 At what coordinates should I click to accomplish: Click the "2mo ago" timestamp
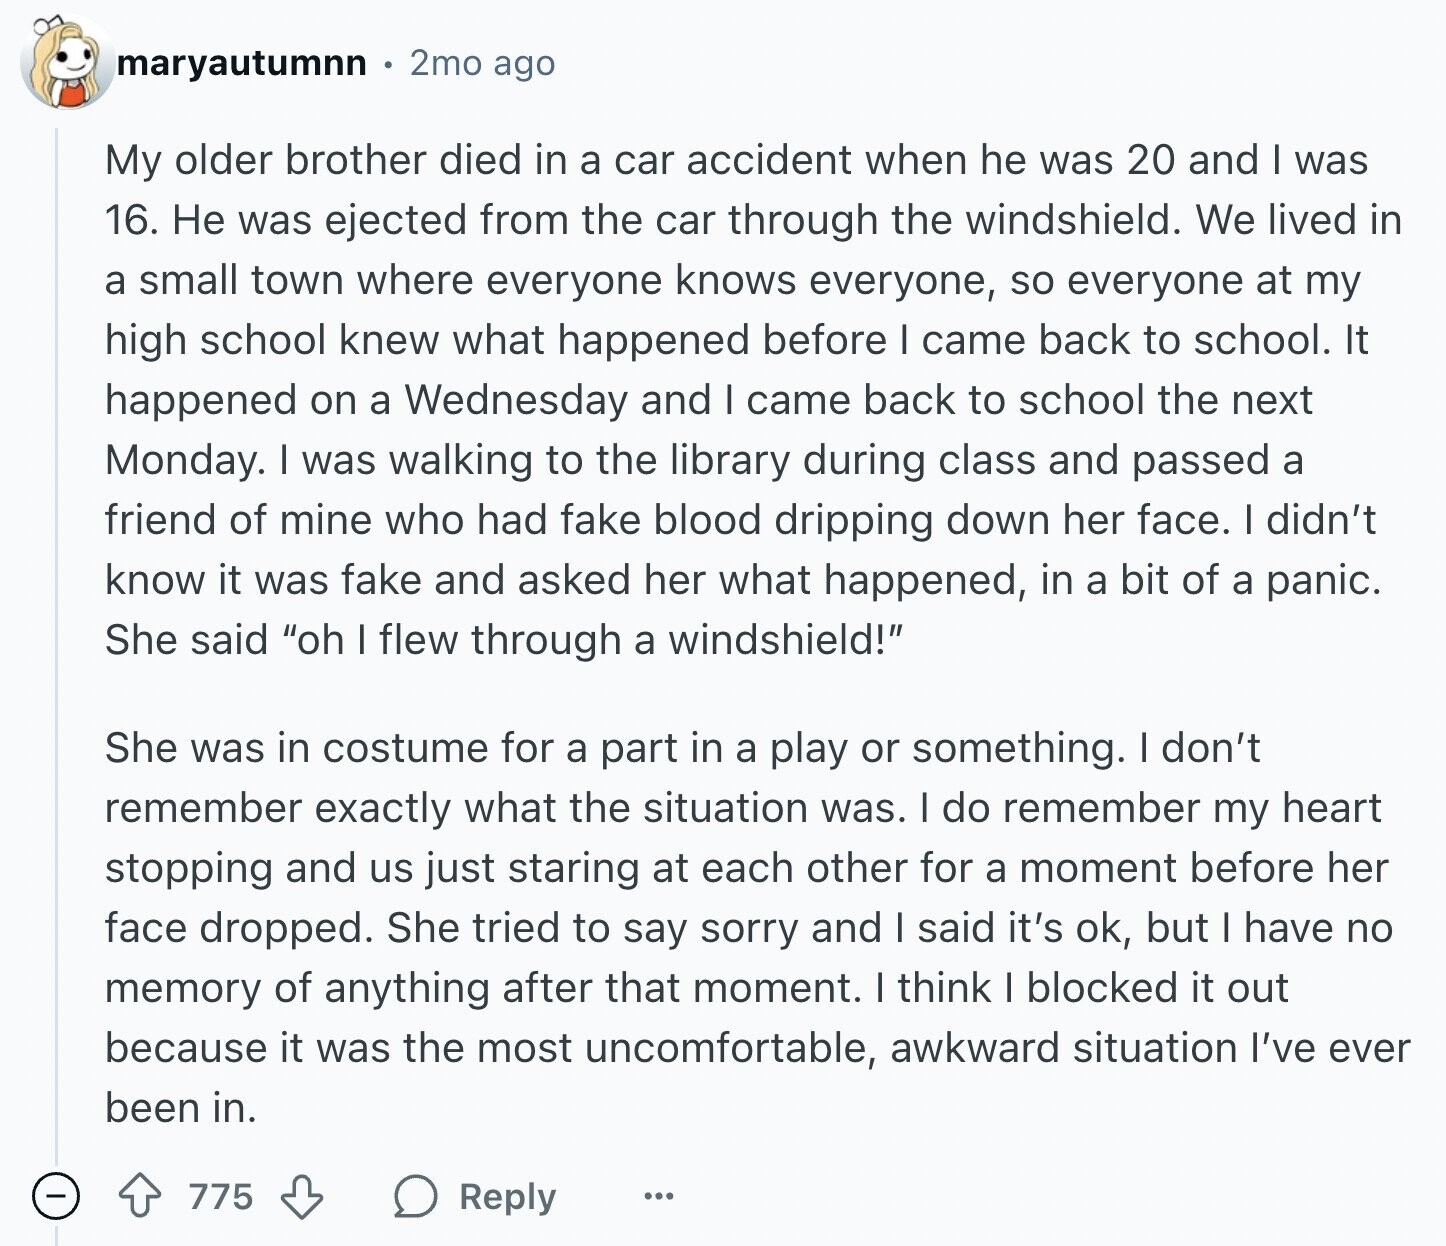pos(482,63)
